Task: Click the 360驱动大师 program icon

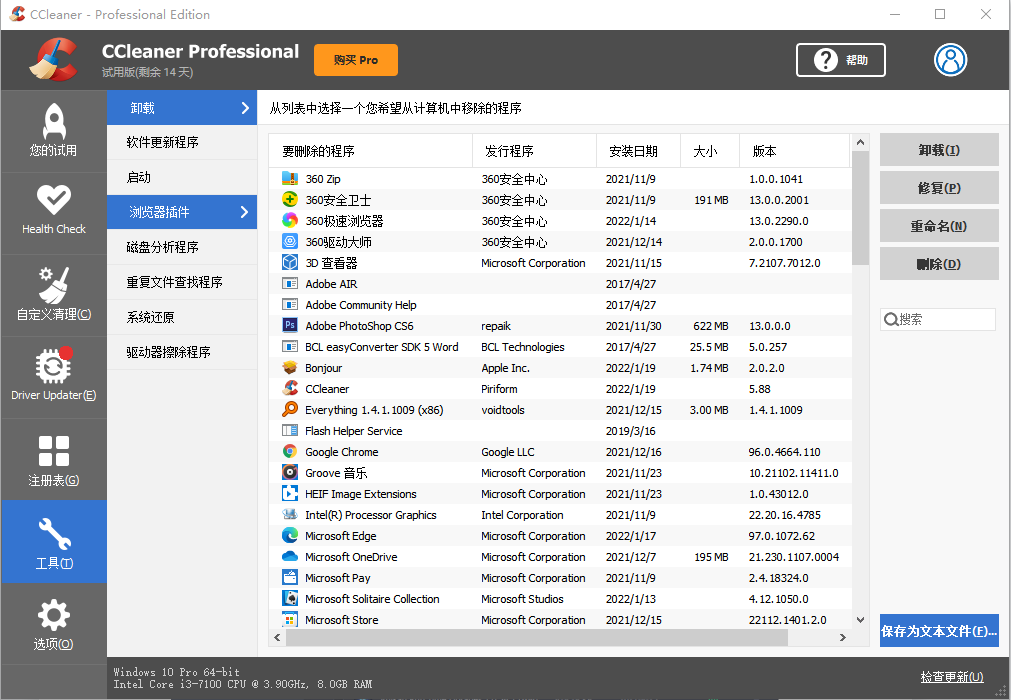Action: tap(290, 242)
